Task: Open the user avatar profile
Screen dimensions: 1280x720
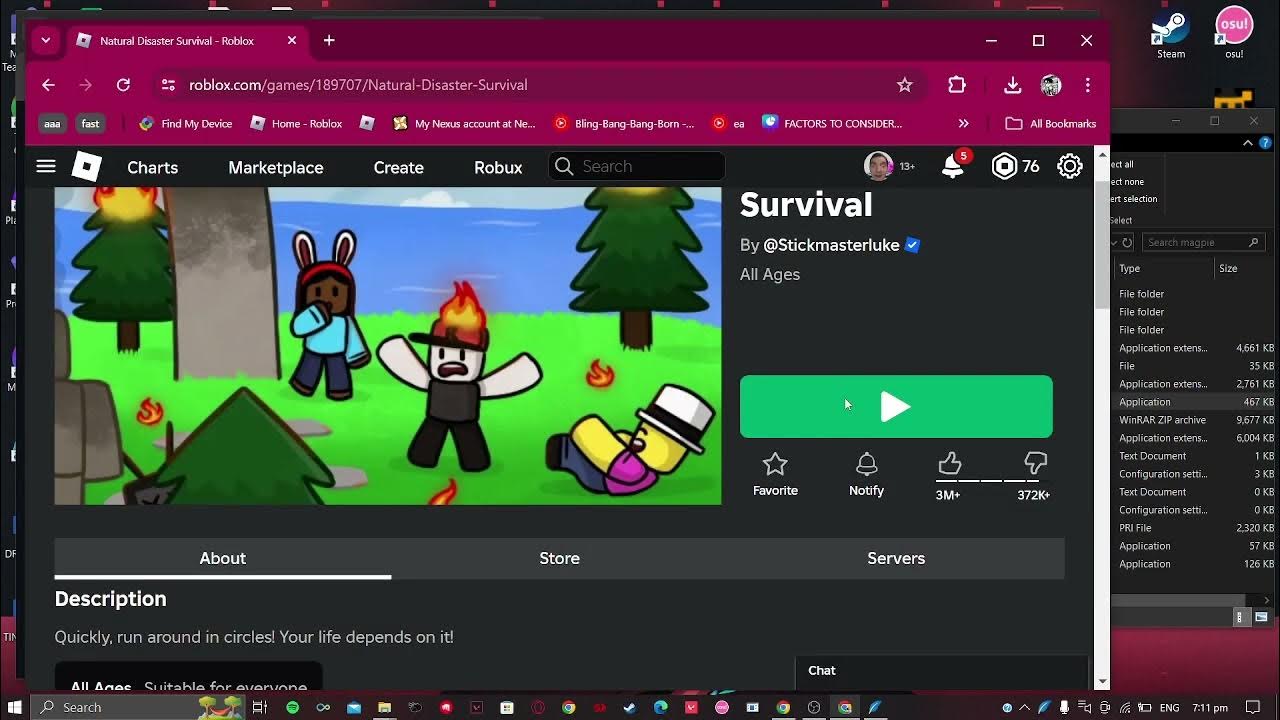Action: tap(878, 166)
